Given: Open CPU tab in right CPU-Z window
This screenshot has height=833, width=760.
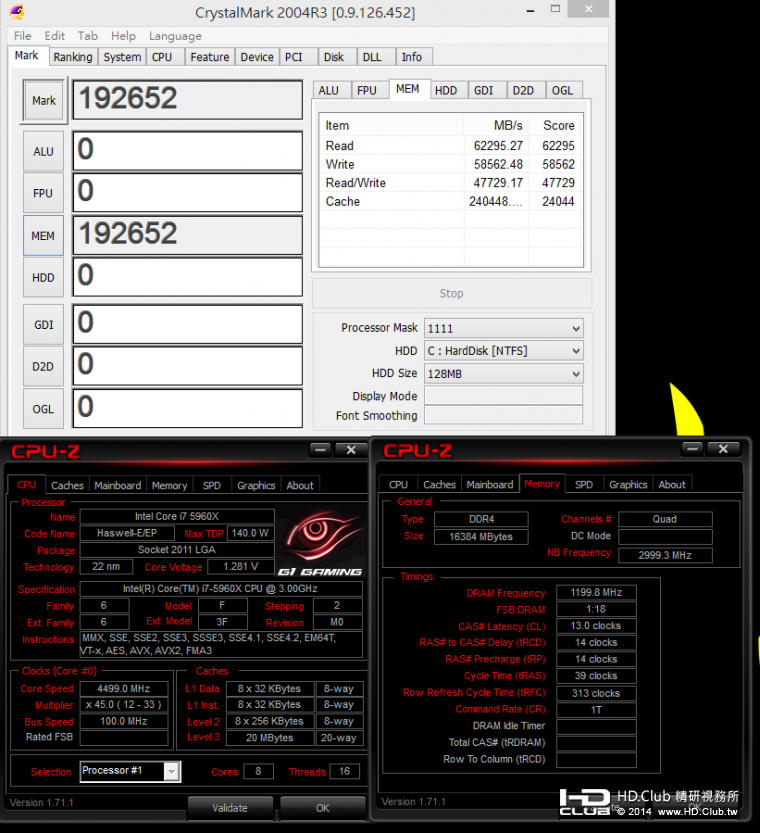Looking at the screenshot, I should click(398, 484).
